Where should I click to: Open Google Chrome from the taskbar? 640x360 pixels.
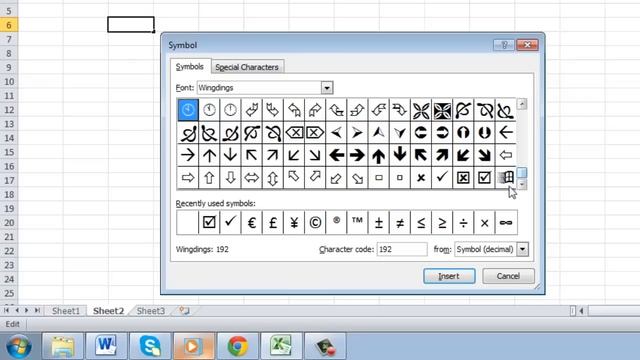[x=238, y=346]
